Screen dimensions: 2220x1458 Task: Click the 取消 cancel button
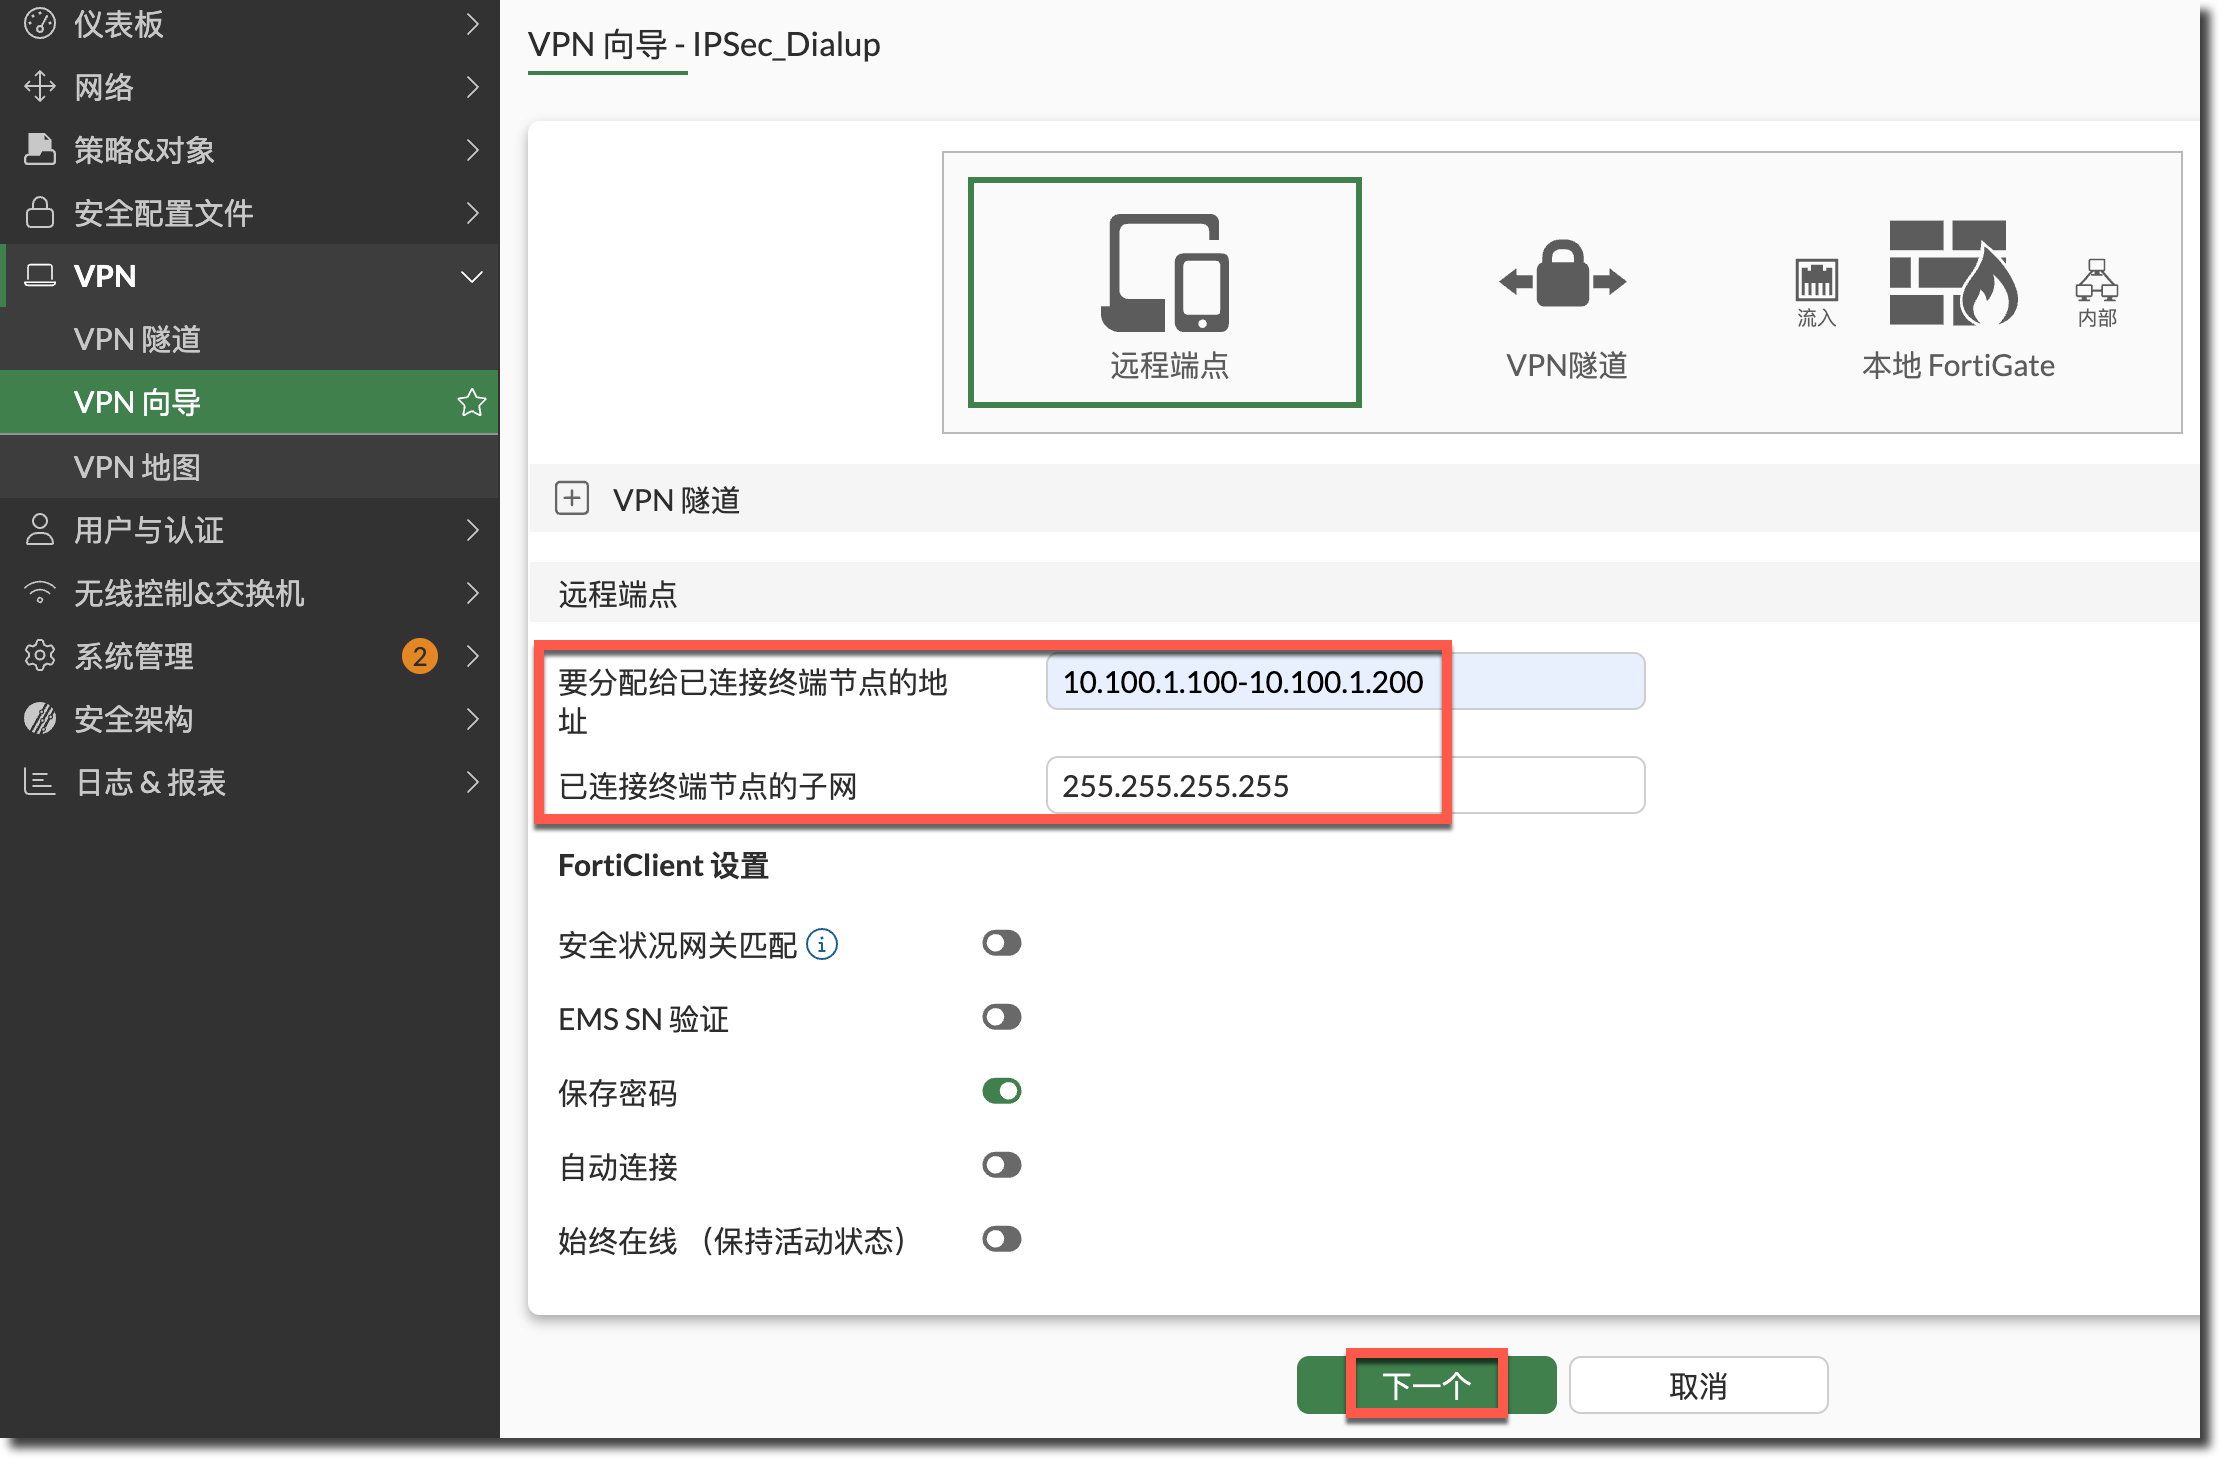click(1698, 1385)
